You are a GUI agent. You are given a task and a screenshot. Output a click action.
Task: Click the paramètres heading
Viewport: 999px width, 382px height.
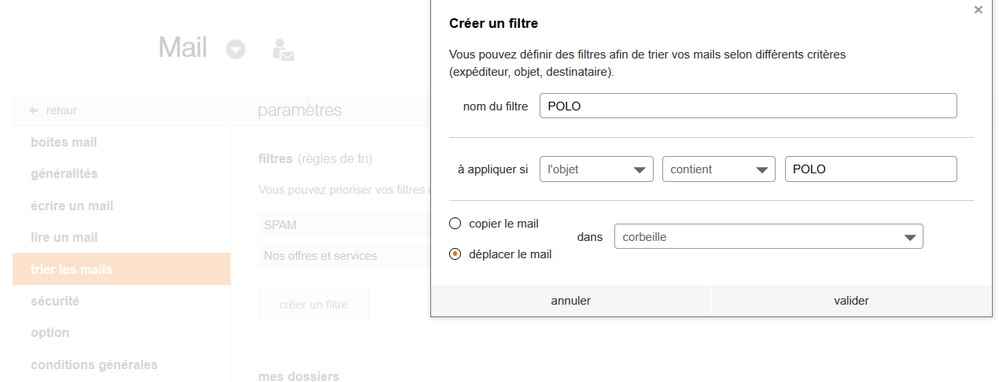[299, 110]
